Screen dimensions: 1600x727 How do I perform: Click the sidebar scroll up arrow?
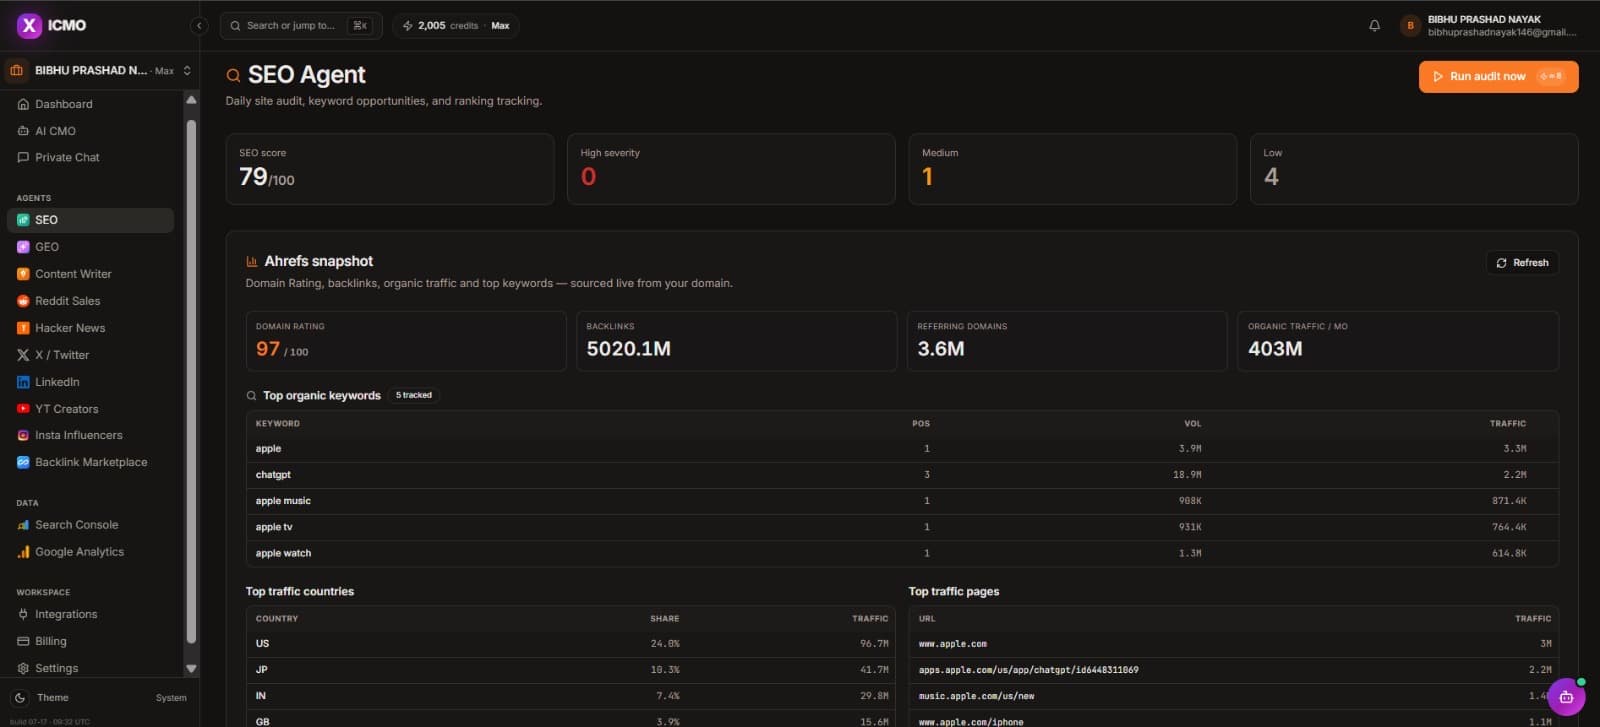[191, 100]
